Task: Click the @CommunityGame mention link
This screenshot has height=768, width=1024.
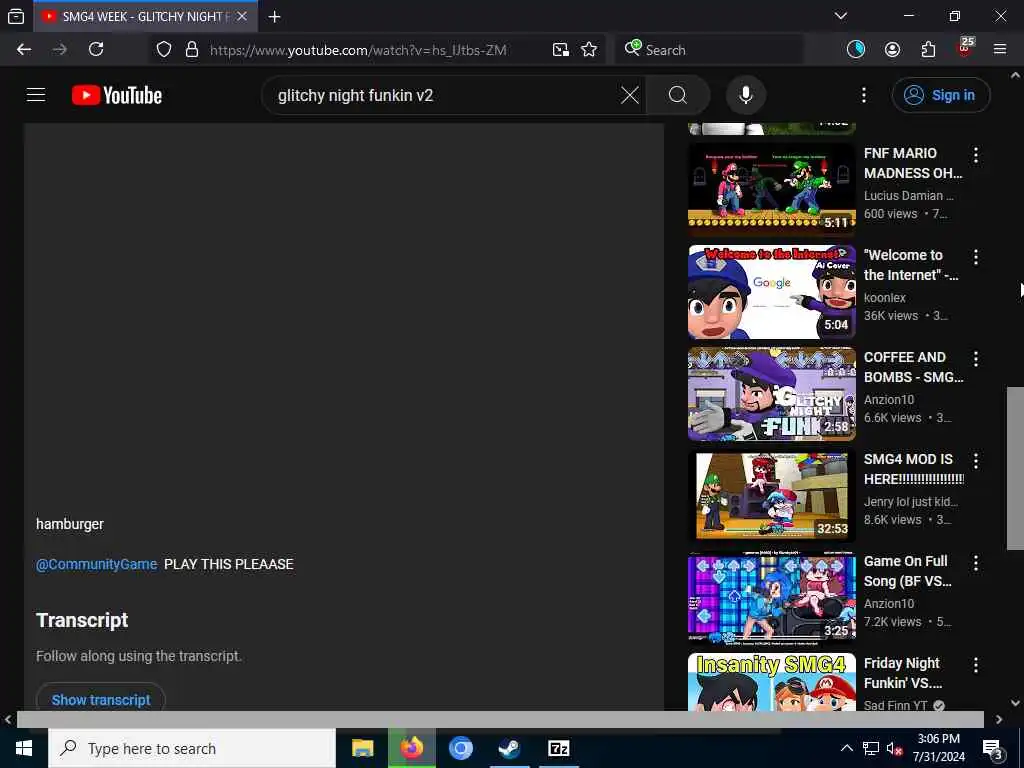Action: point(97,564)
